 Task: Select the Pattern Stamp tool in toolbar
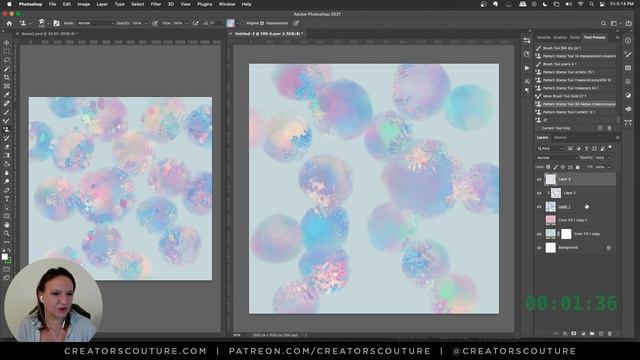pos(7,129)
